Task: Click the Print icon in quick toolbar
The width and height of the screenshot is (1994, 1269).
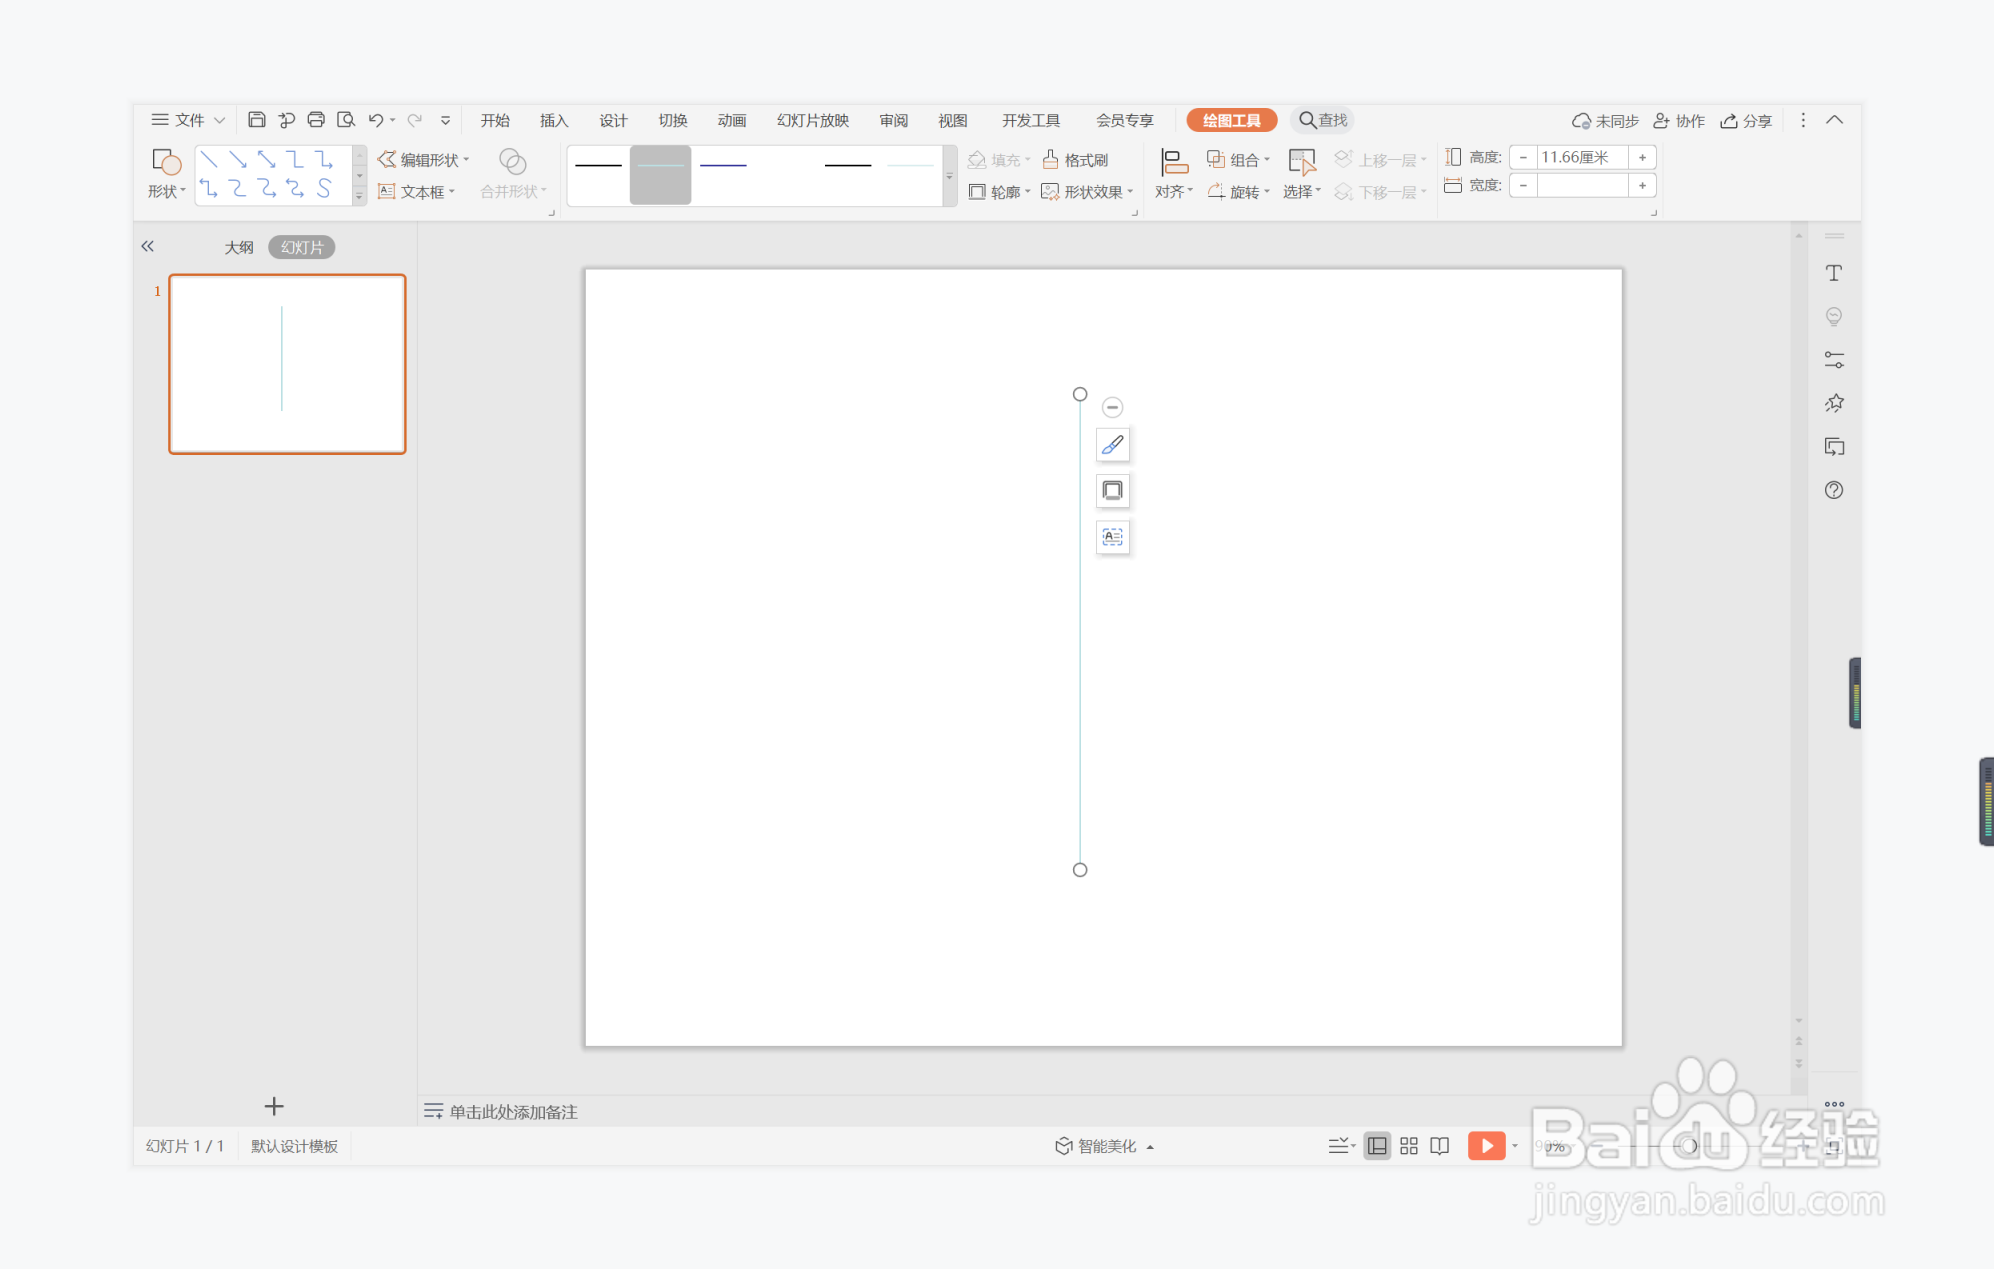Action: (x=316, y=120)
